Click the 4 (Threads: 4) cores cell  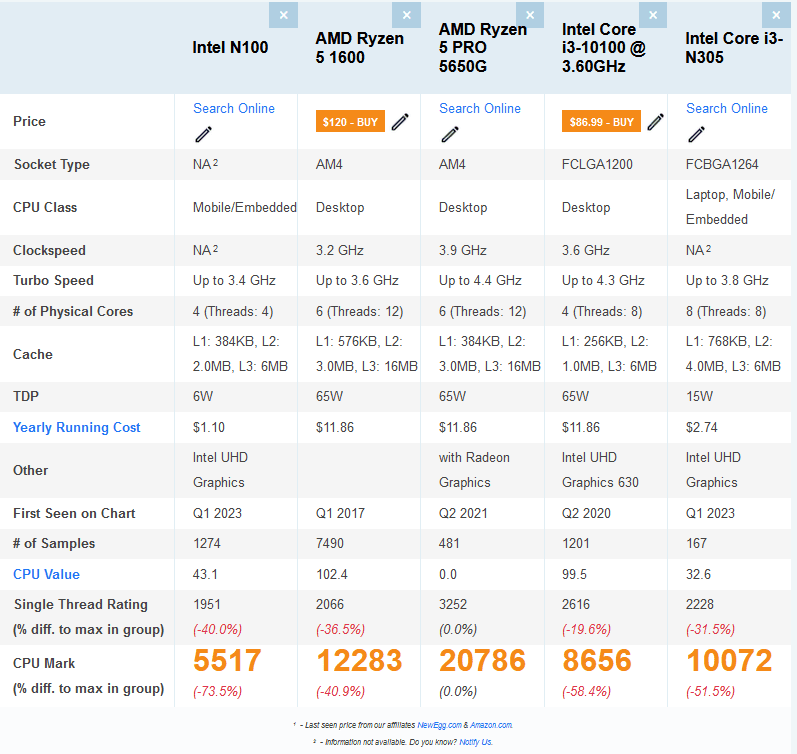tap(233, 312)
